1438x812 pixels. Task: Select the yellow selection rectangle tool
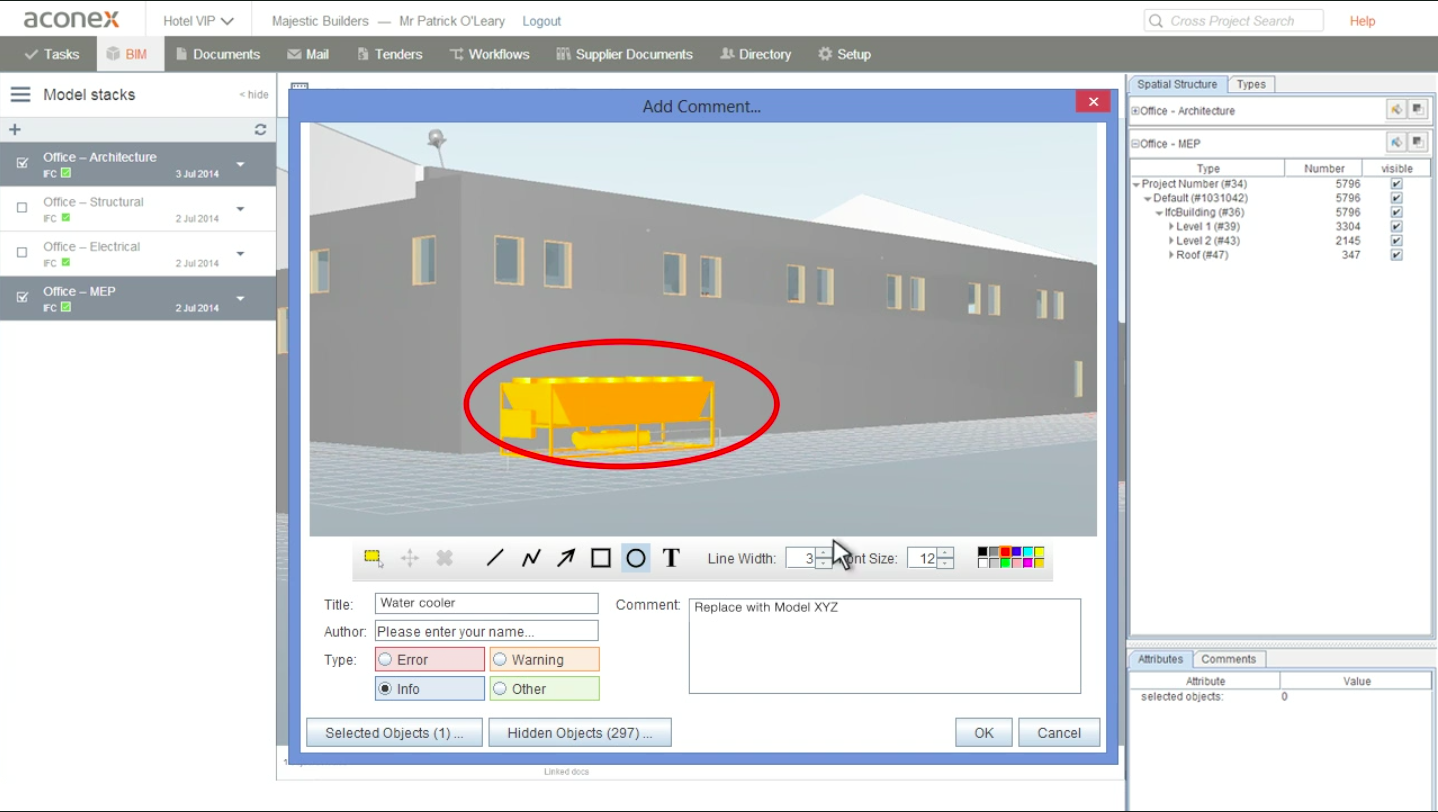point(374,558)
